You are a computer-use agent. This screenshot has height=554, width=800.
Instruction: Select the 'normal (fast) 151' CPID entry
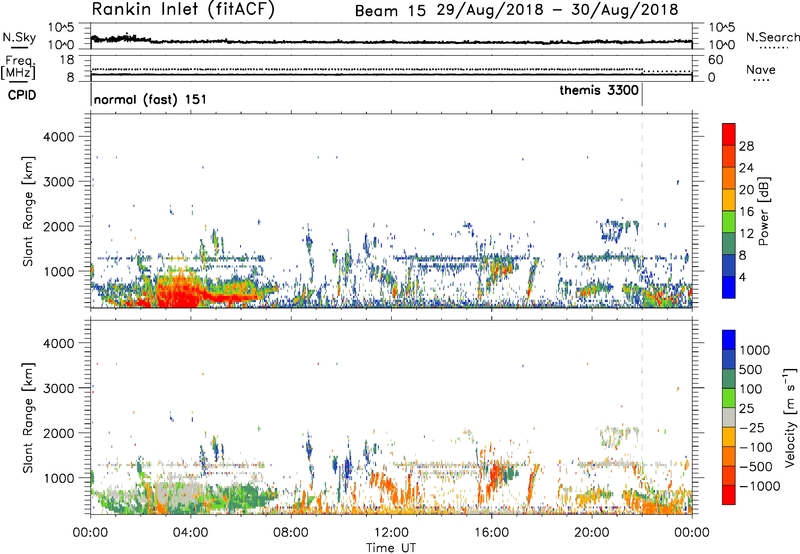(151, 99)
